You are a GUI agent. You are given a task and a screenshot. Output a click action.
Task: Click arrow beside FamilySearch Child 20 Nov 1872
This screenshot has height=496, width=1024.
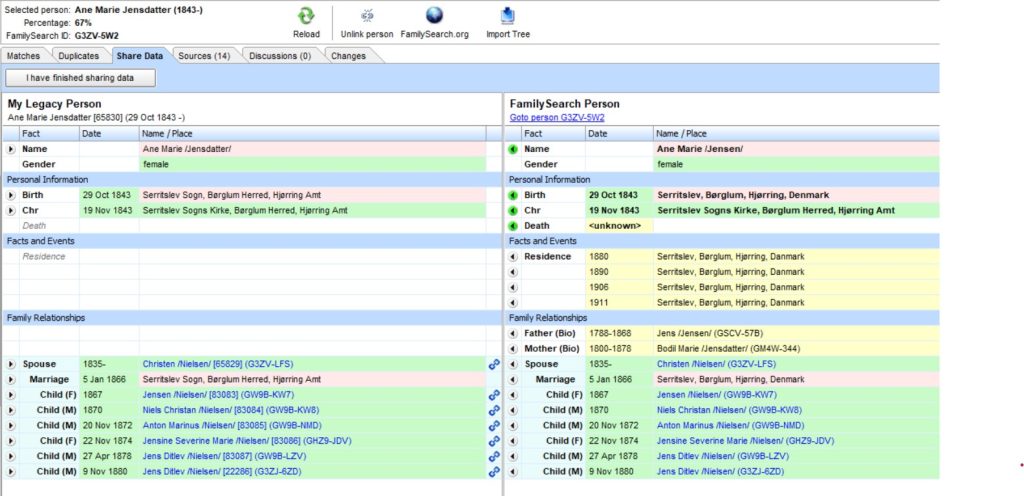[513, 426]
